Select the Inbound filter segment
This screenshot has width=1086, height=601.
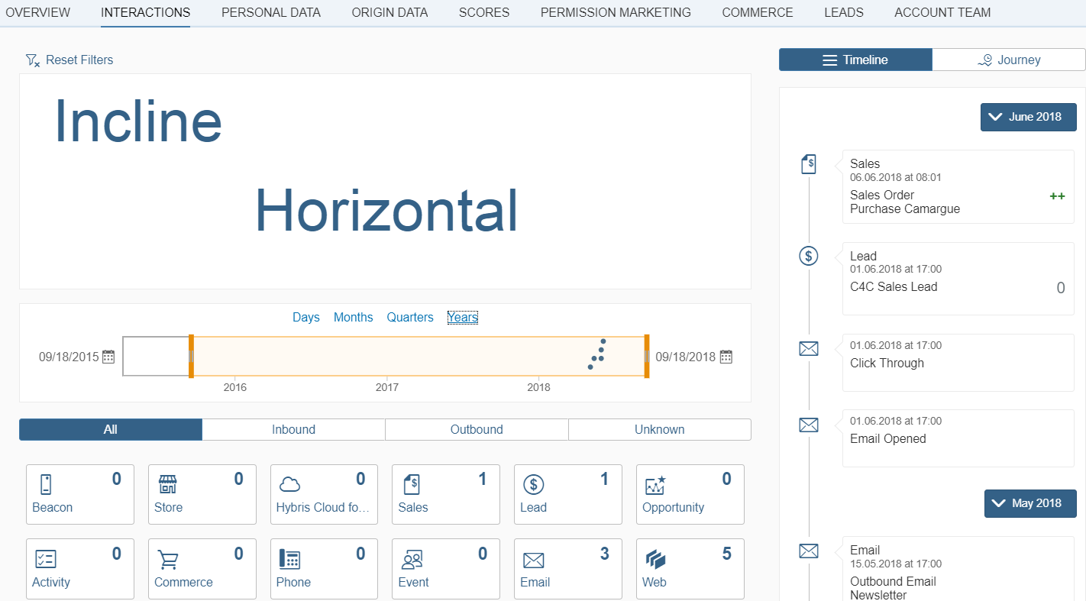(293, 430)
